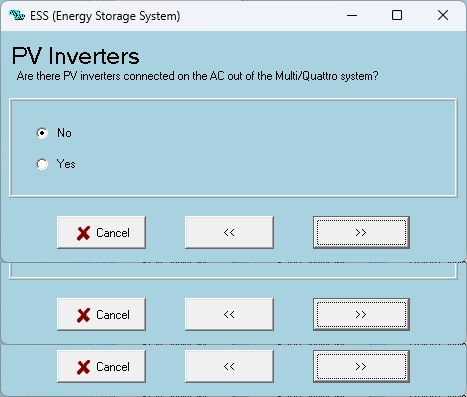
Task: Select the Yes radio button
Action: (x=42, y=164)
